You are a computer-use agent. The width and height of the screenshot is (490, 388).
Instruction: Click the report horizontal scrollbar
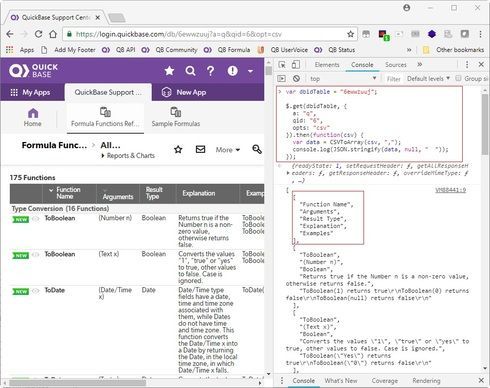click(77, 383)
